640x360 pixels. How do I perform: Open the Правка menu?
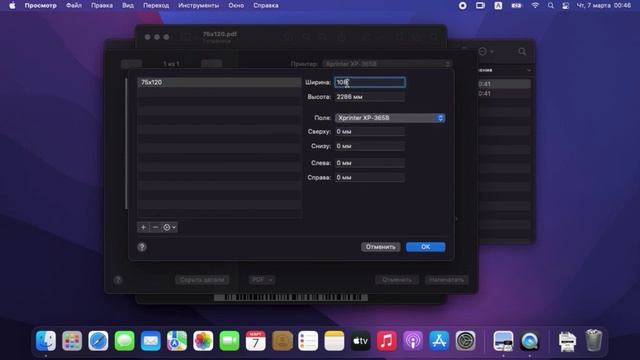(x=102, y=6)
